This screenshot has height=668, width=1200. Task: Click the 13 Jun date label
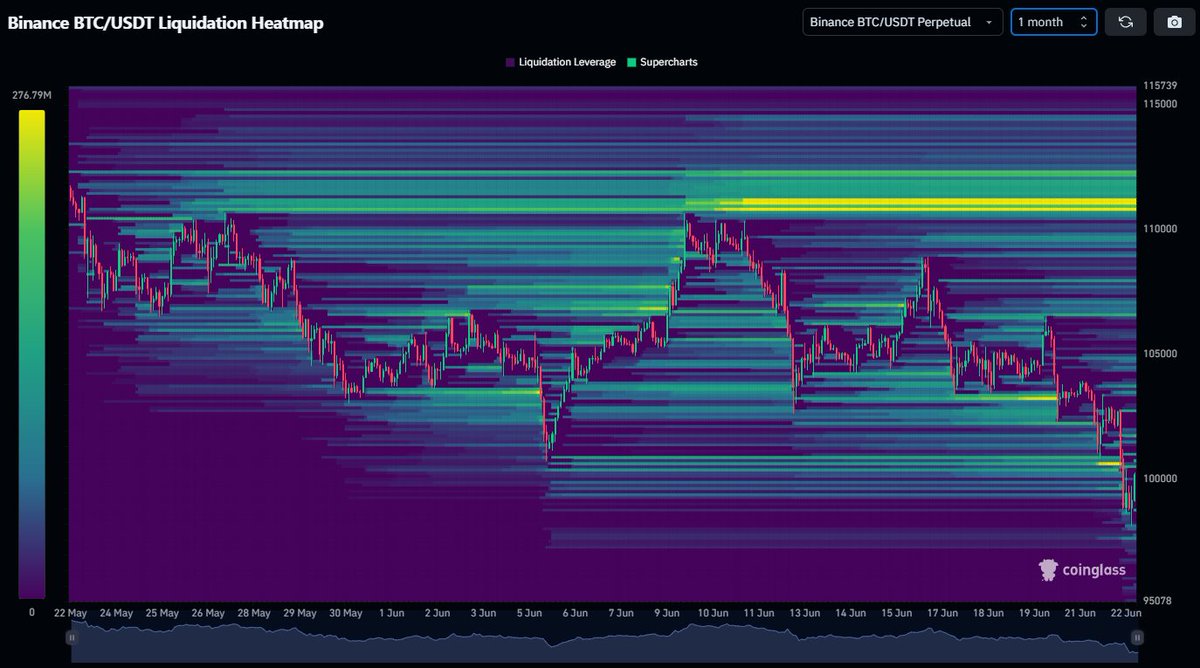(x=805, y=613)
